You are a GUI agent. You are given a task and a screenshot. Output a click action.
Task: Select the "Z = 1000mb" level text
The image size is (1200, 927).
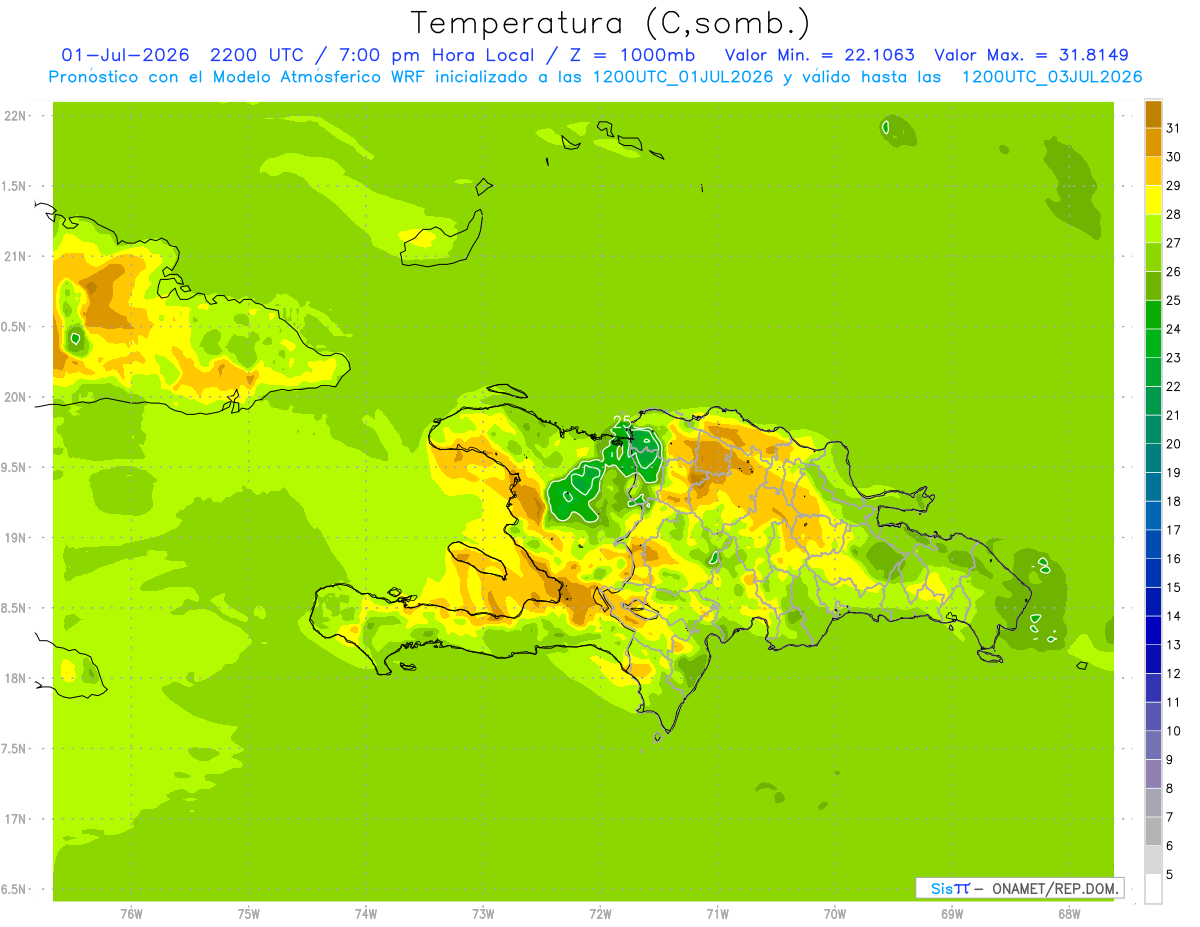[x=635, y=55]
